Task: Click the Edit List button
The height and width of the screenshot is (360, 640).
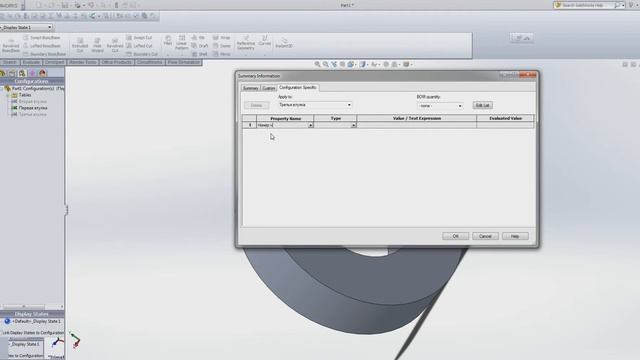Action: coord(482,105)
